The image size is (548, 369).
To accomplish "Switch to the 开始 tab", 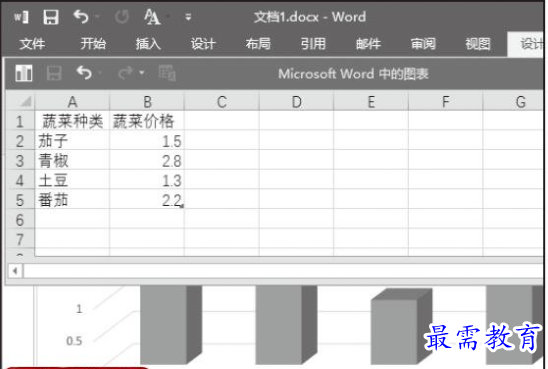I will tap(93, 44).
